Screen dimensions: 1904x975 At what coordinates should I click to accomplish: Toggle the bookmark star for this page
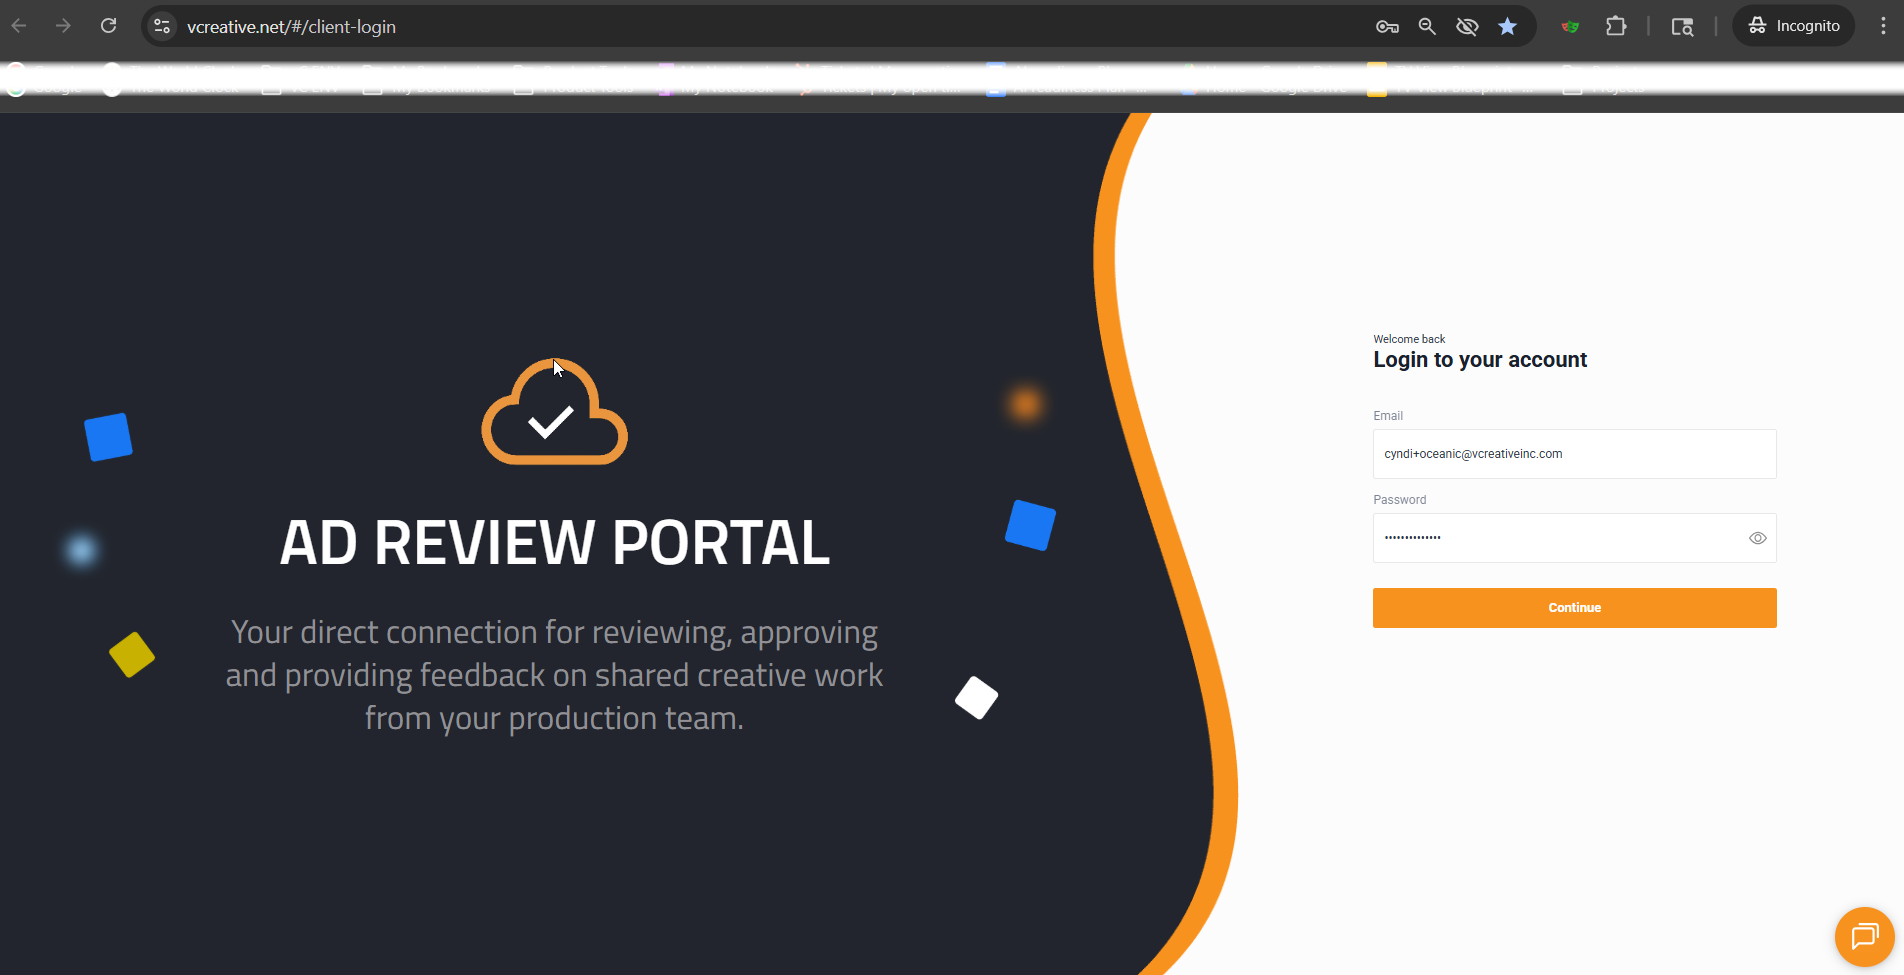pyautogui.click(x=1507, y=27)
